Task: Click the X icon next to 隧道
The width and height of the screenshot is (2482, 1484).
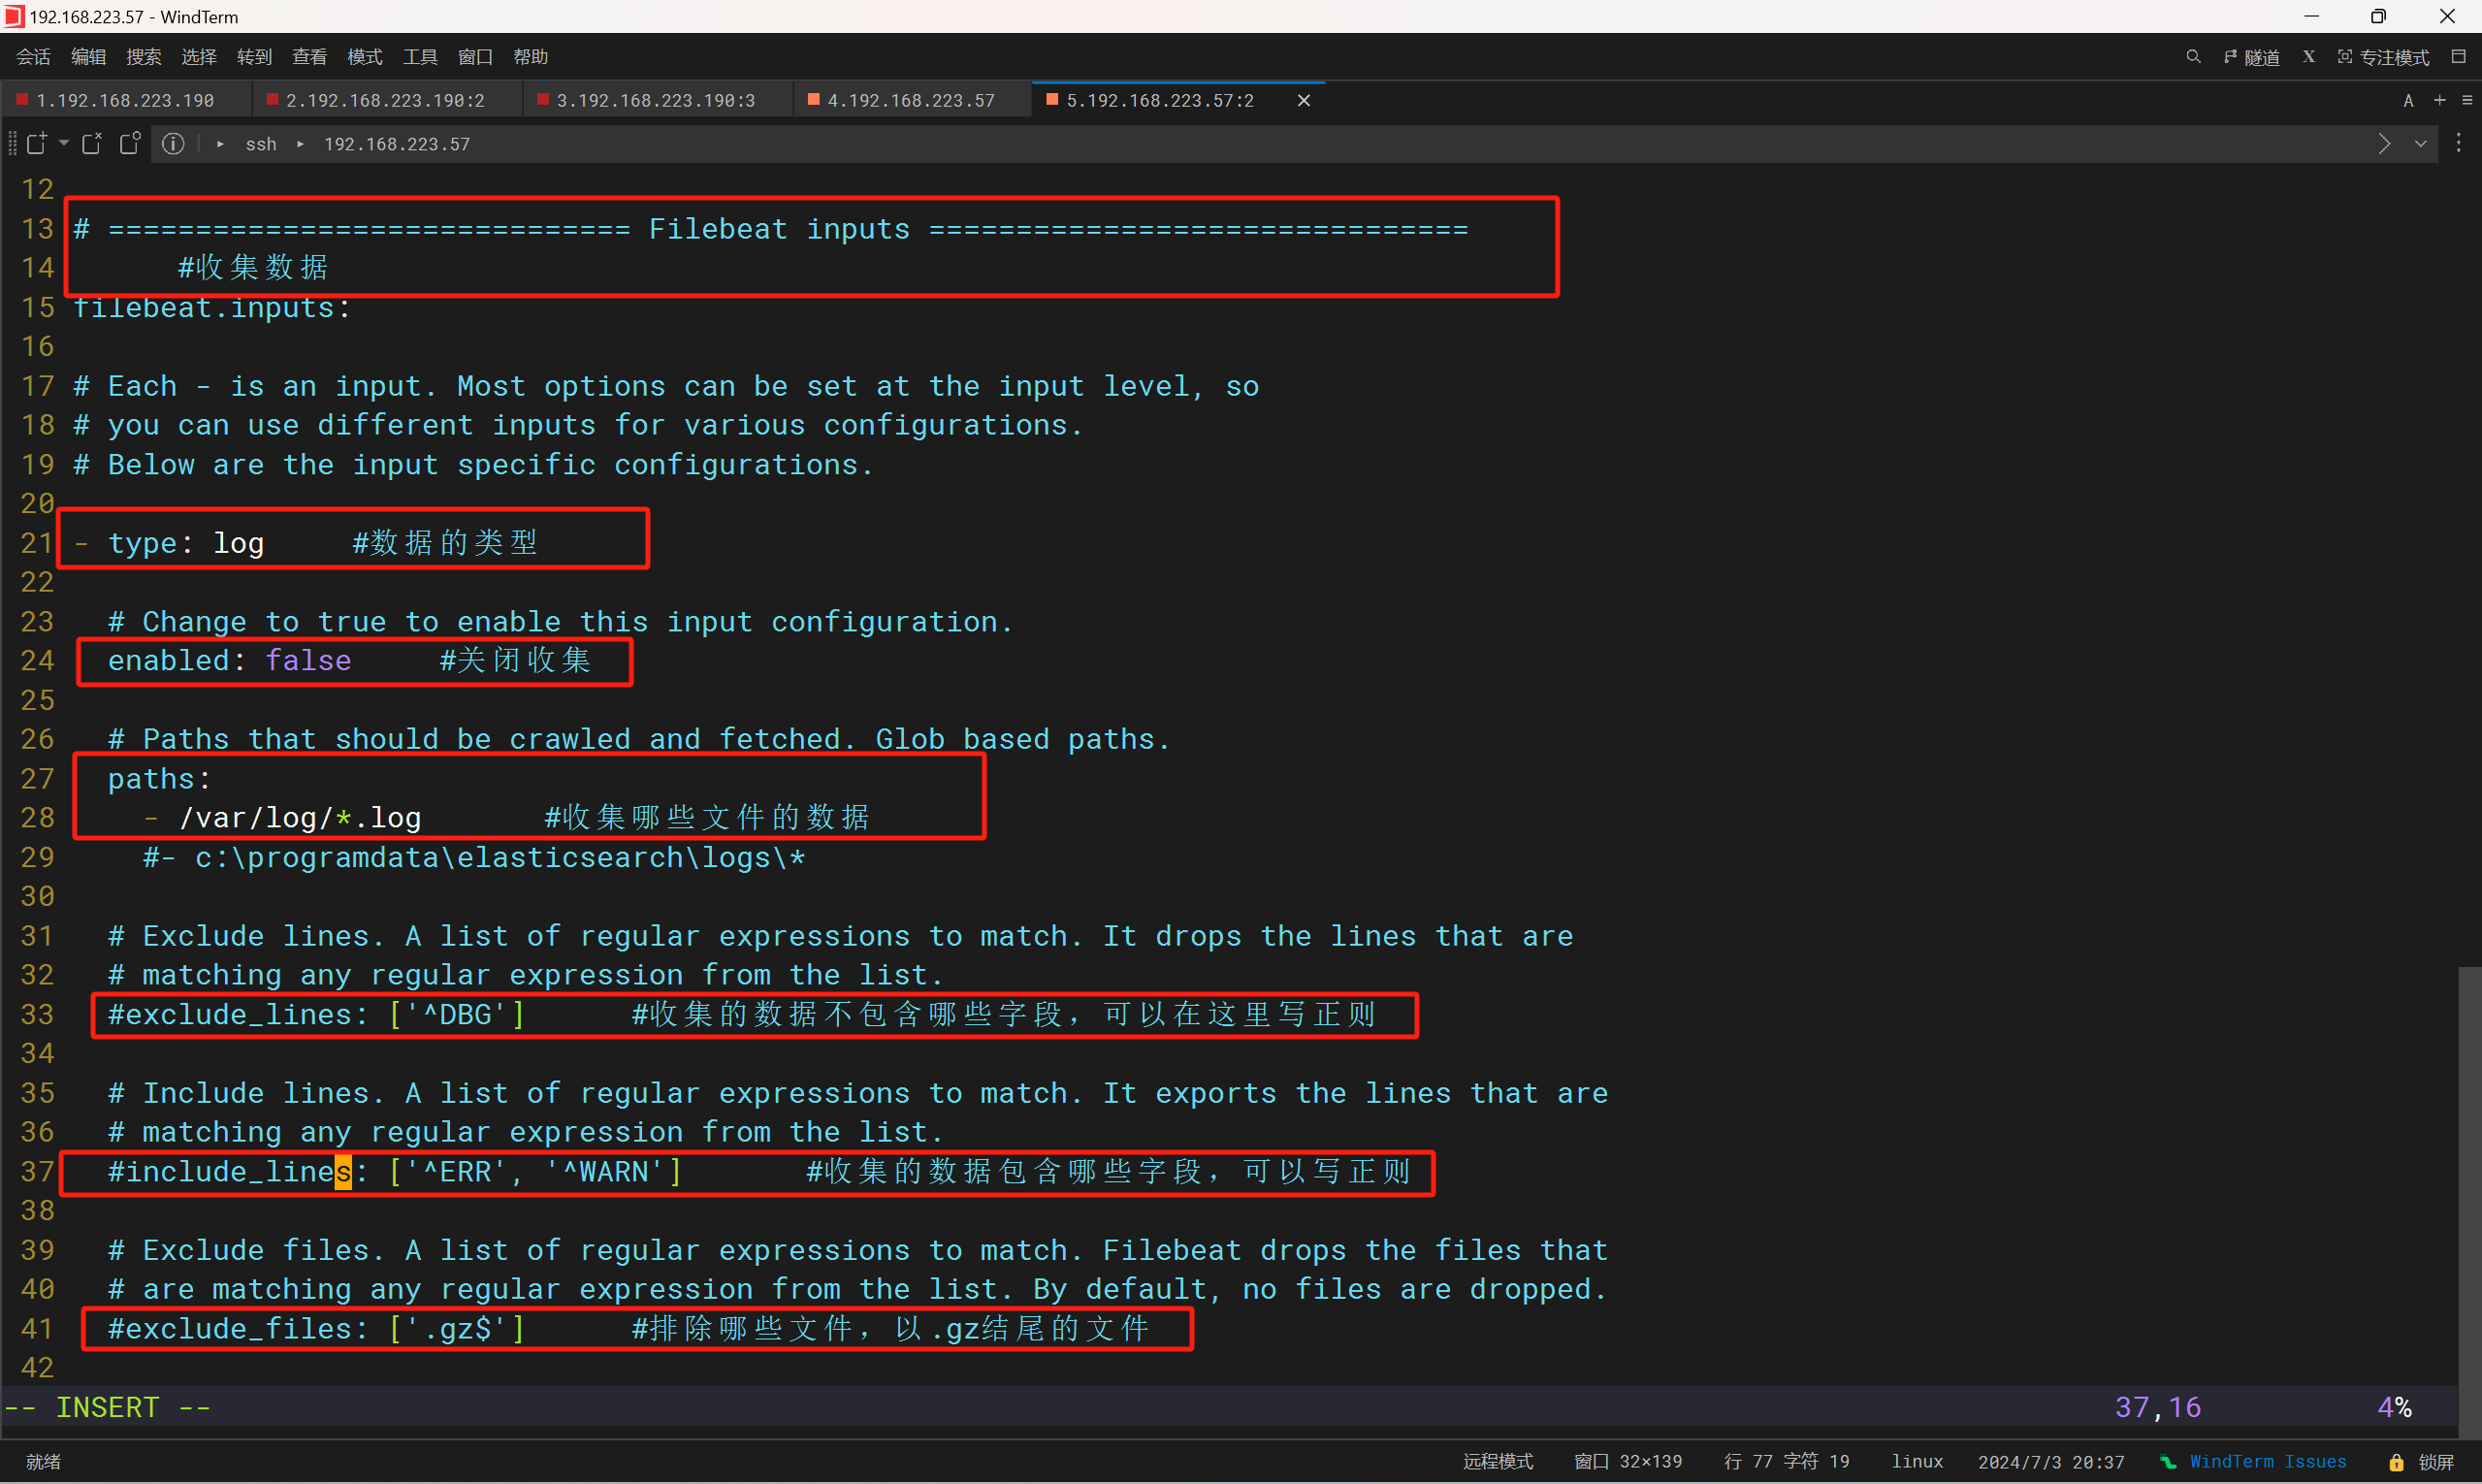Action: pos(2309,57)
